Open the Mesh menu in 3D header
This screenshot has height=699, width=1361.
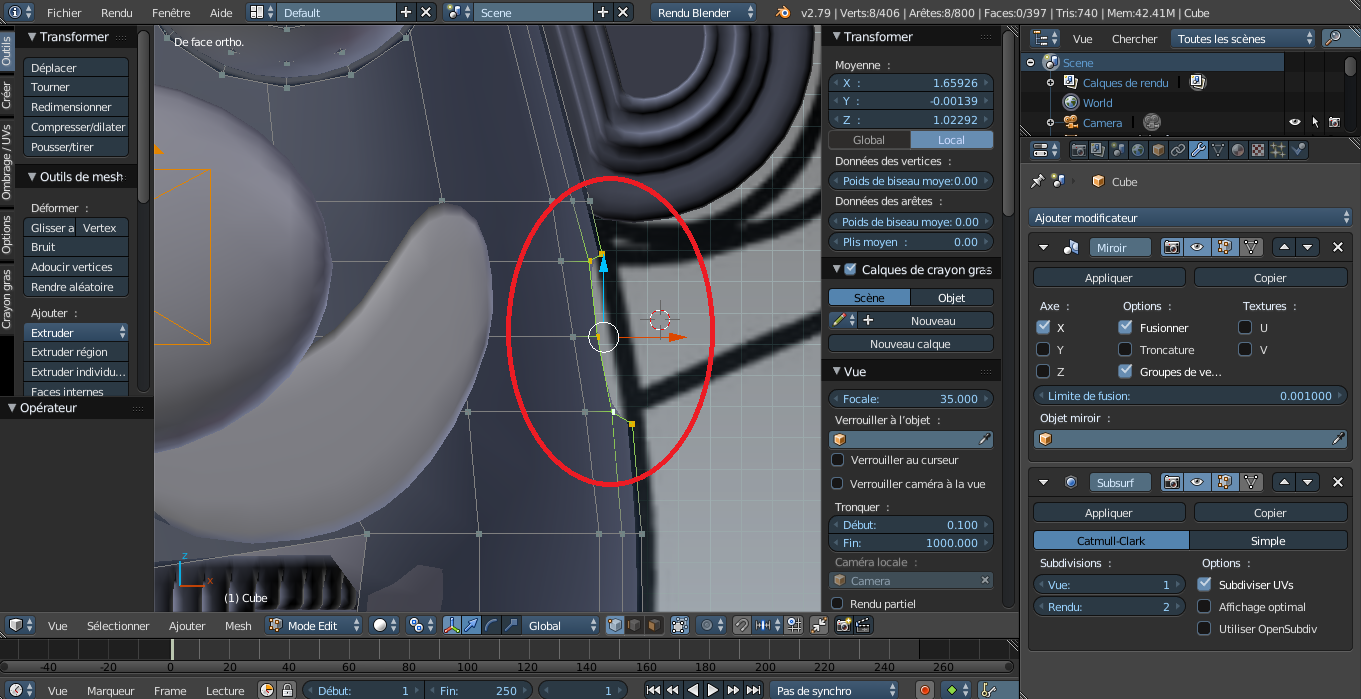pyautogui.click(x=238, y=625)
